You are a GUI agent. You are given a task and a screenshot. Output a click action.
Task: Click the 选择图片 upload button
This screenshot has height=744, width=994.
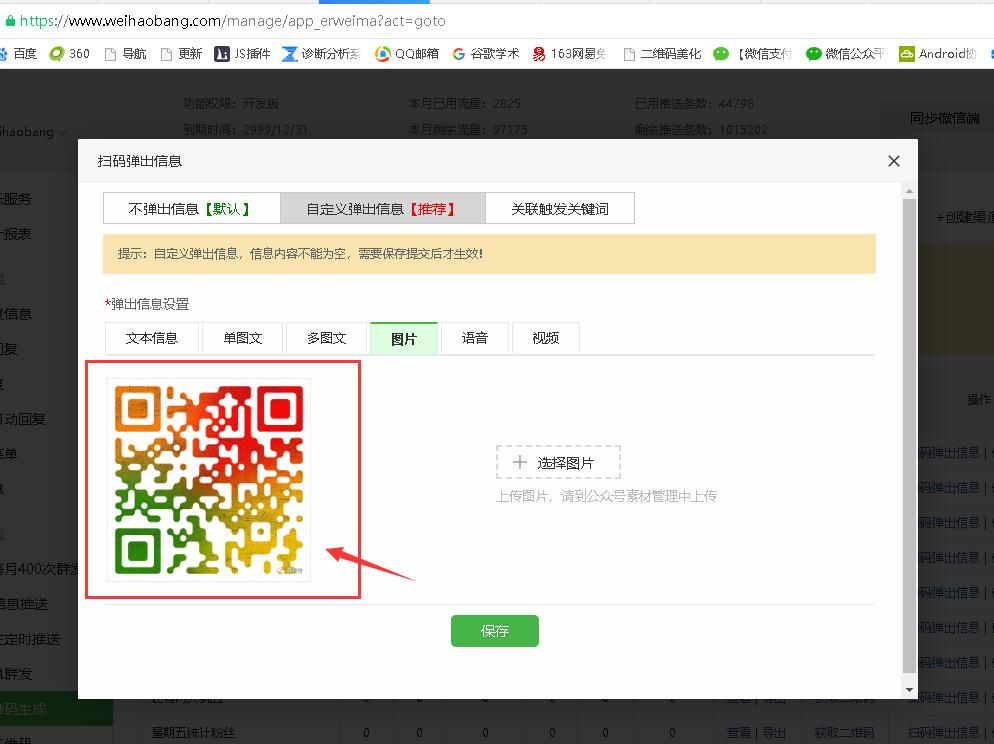558,462
